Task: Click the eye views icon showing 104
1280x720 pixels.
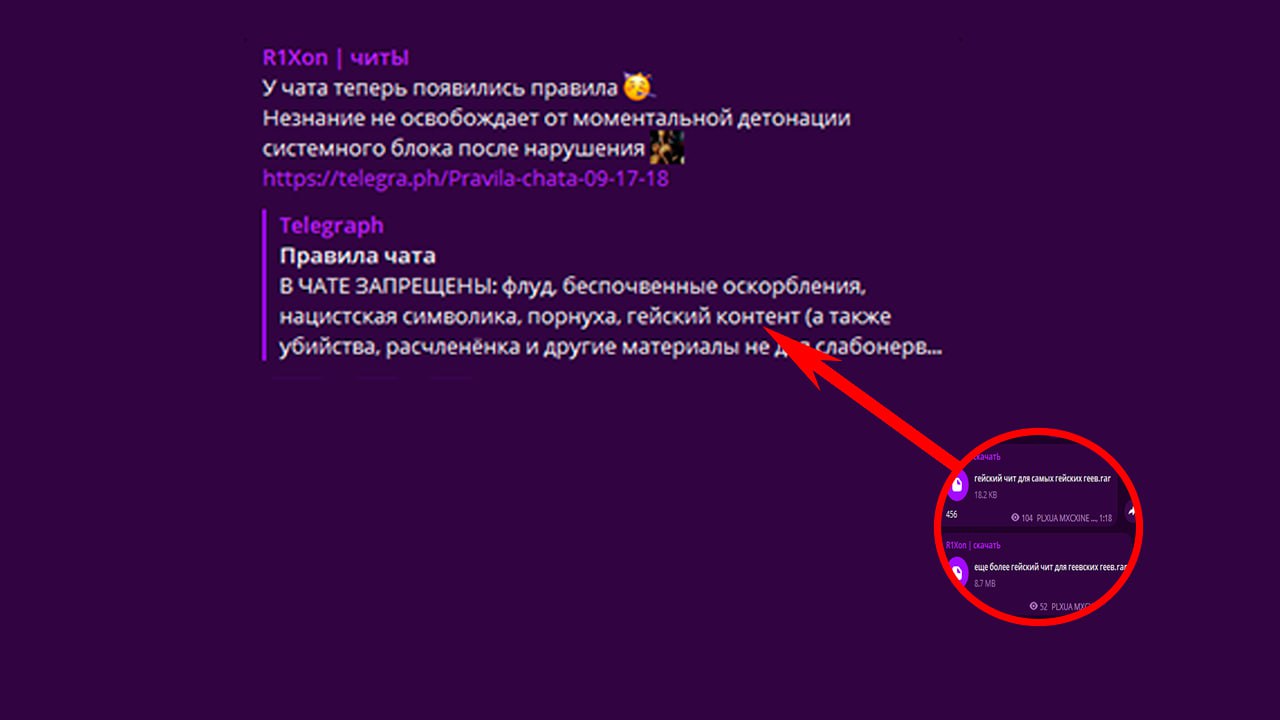Action: click(x=1015, y=518)
